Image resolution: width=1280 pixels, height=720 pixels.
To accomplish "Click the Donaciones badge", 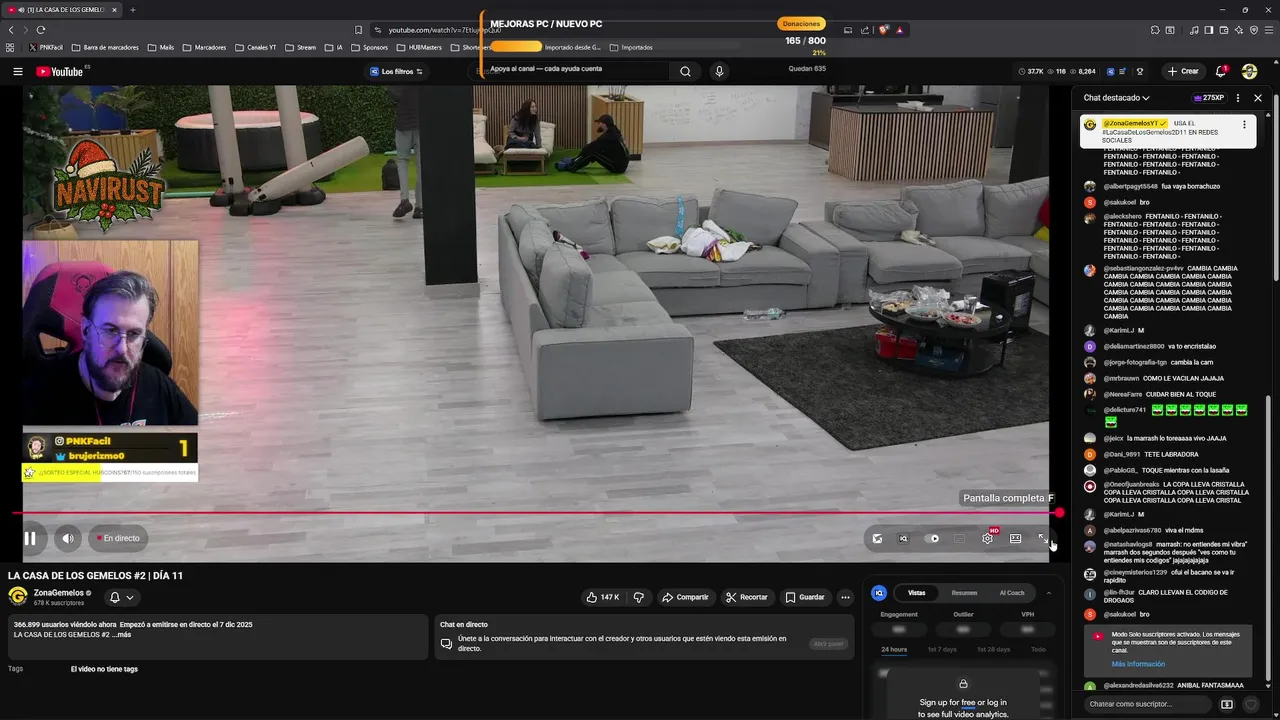I will point(801,23).
